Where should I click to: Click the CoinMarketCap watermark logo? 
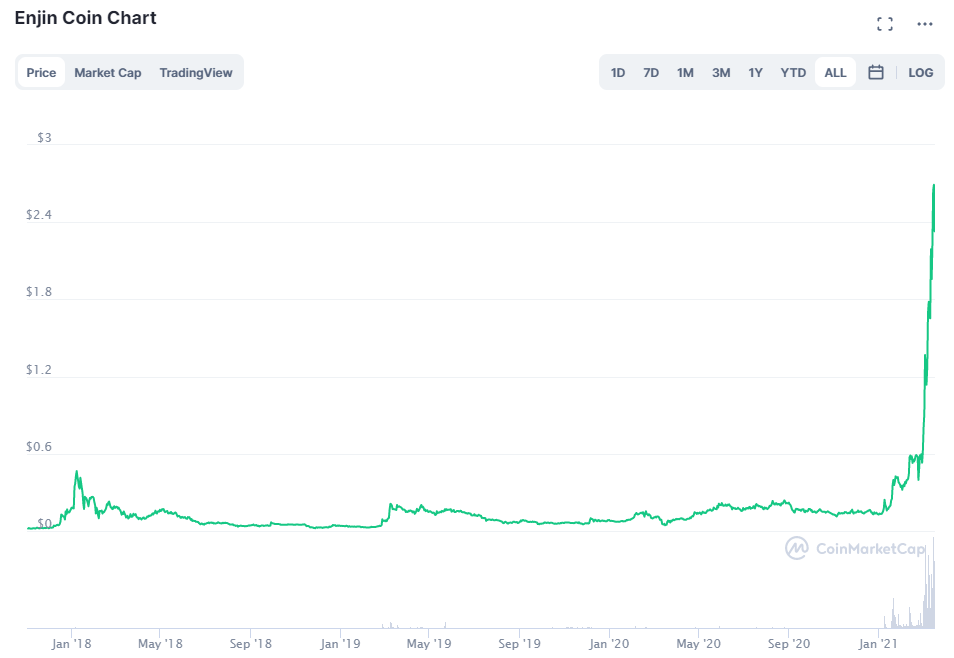[x=855, y=548]
